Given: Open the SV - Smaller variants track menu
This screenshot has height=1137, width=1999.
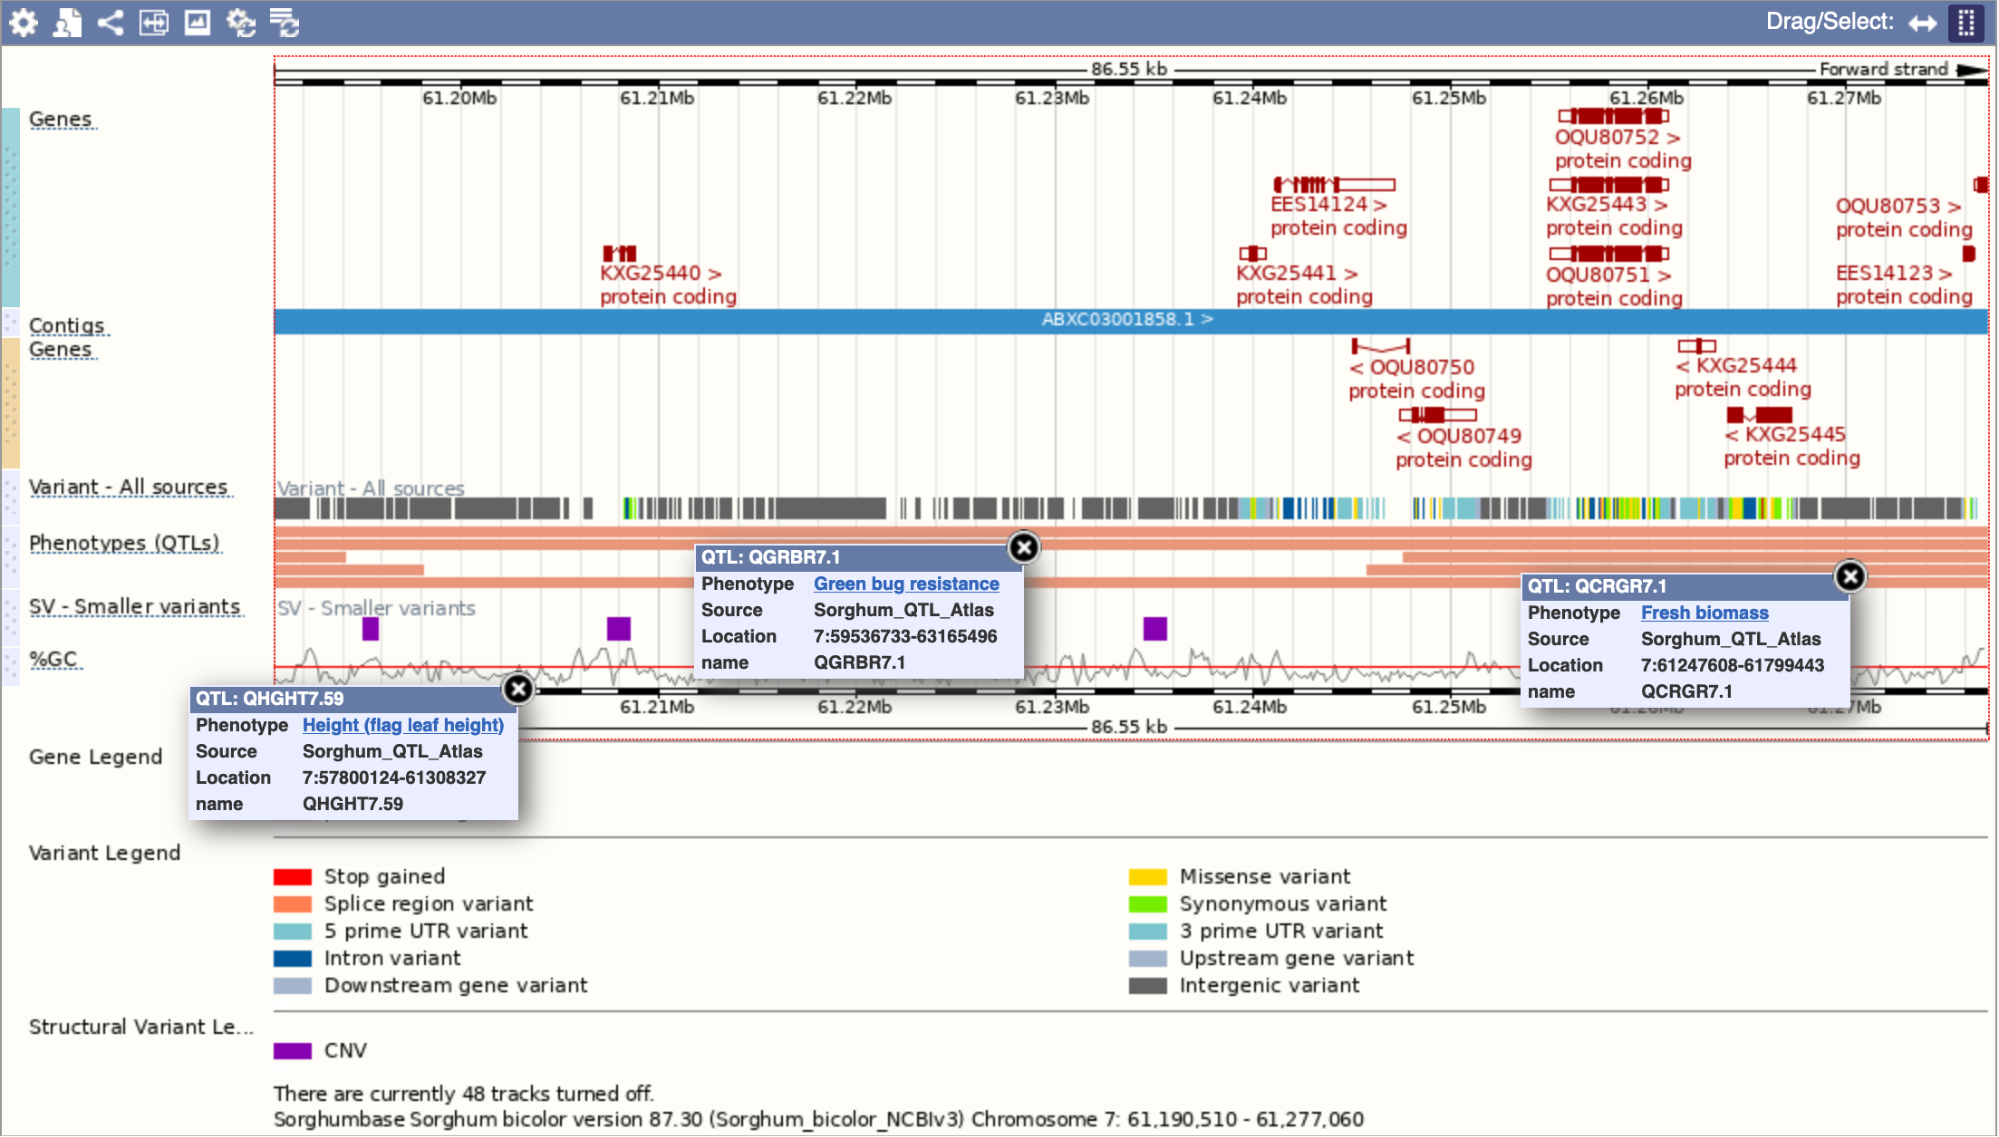Looking at the screenshot, I should pyautogui.click(x=136, y=607).
